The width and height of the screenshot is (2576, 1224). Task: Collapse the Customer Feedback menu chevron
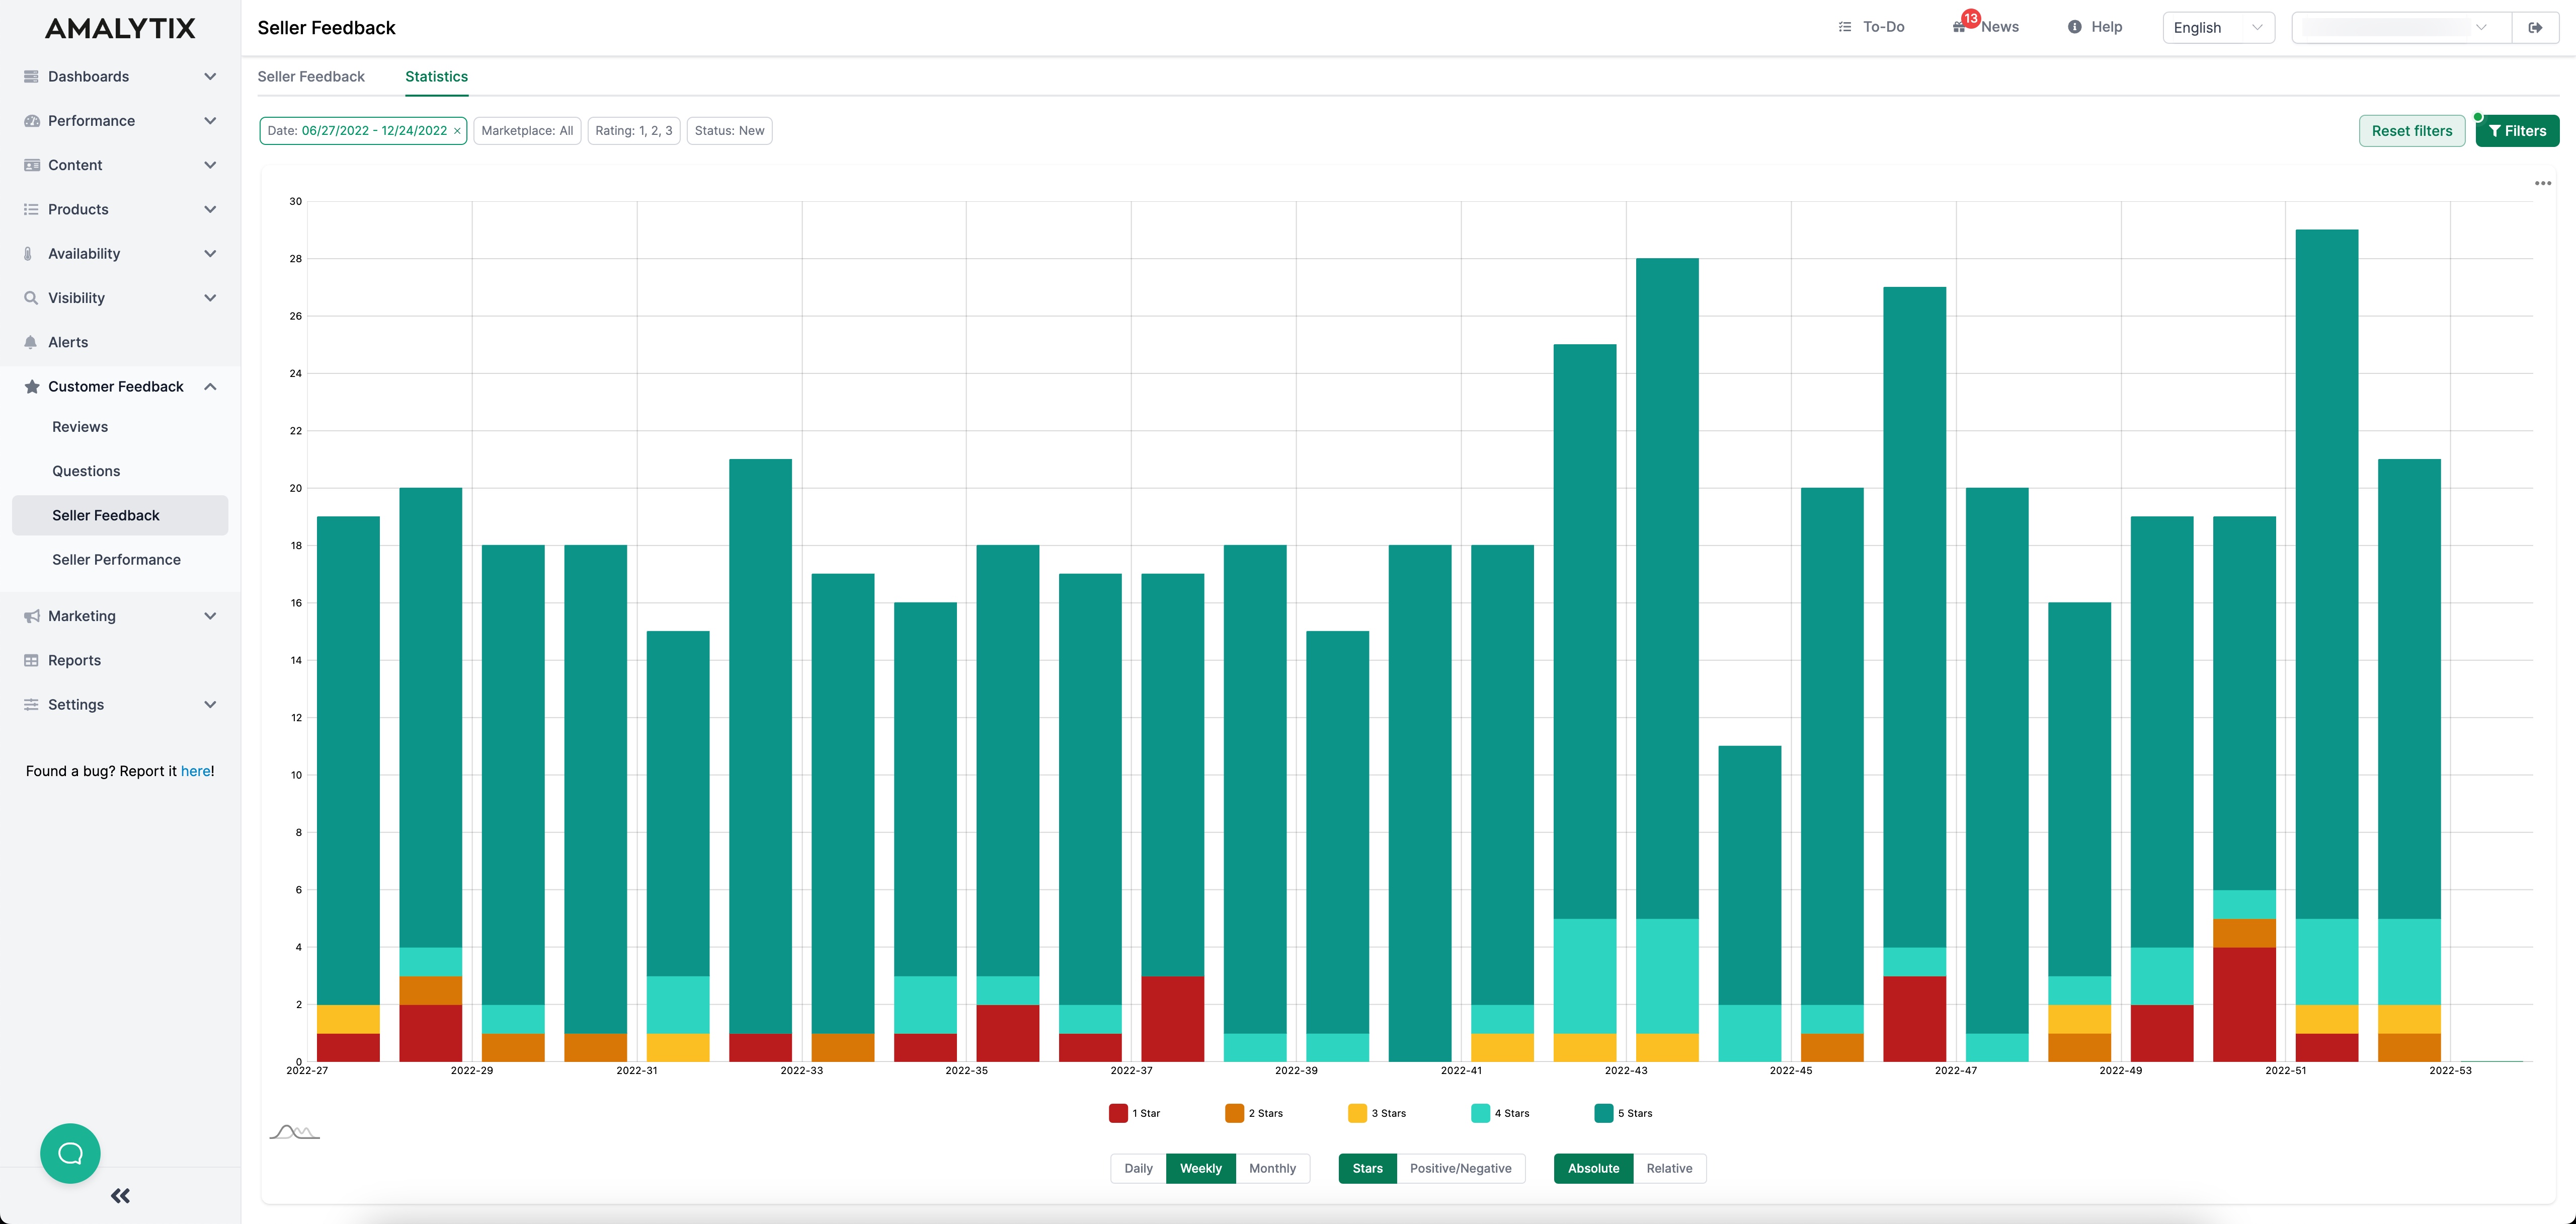210,386
